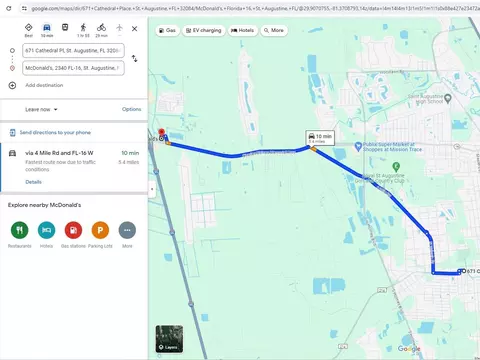
Task: Click the 10 min route label on map
Action: click(x=320, y=138)
